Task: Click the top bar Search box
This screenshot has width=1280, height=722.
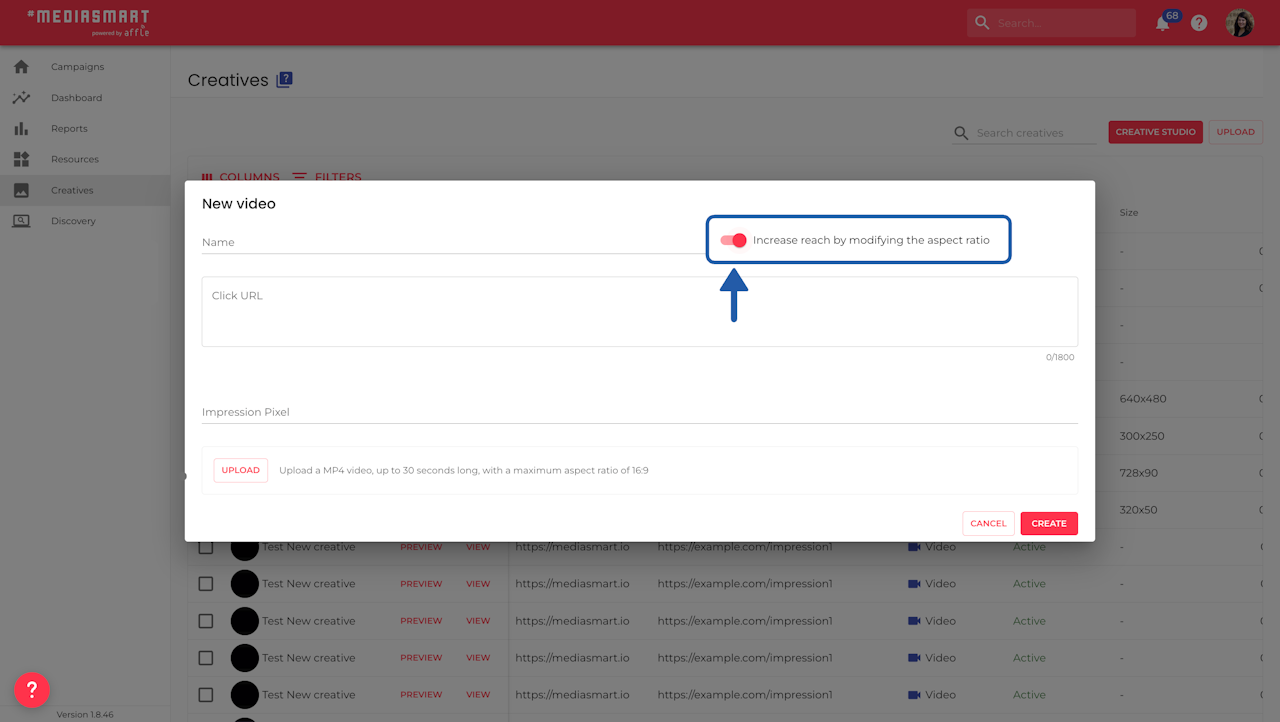Action: point(1051,23)
